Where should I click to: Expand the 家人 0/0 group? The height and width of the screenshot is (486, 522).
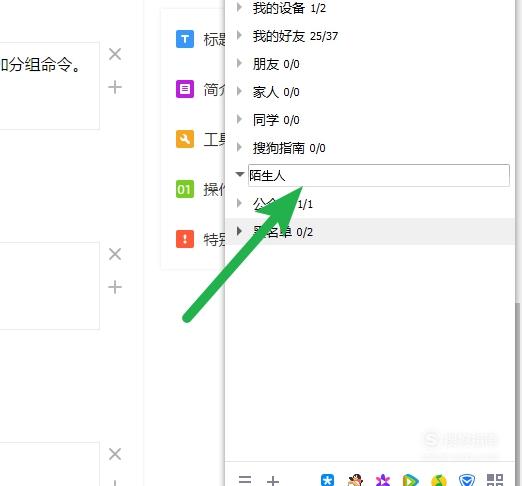(x=239, y=91)
